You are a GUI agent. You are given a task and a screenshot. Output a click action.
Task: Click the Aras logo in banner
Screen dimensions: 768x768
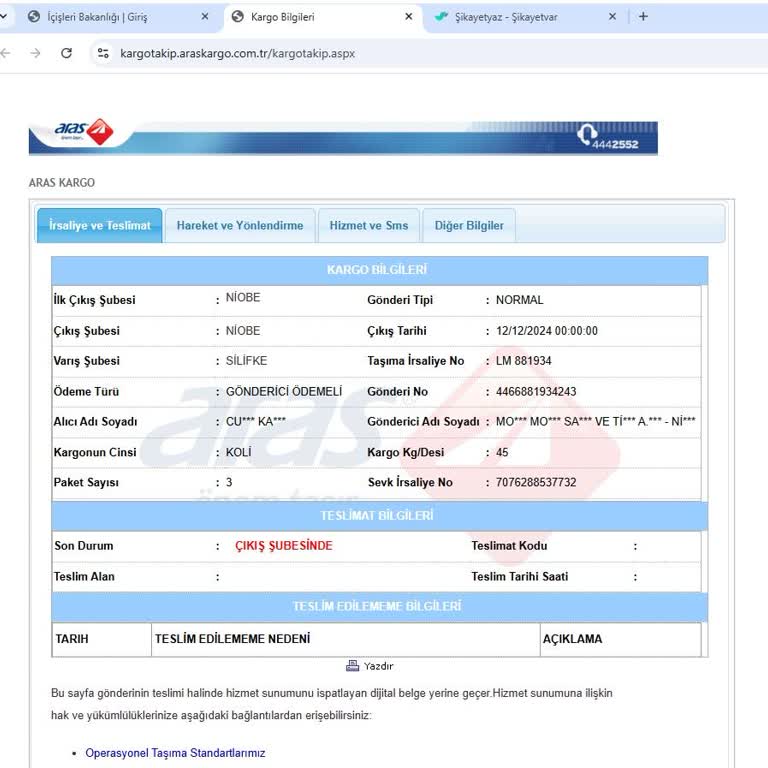(x=84, y=131)
